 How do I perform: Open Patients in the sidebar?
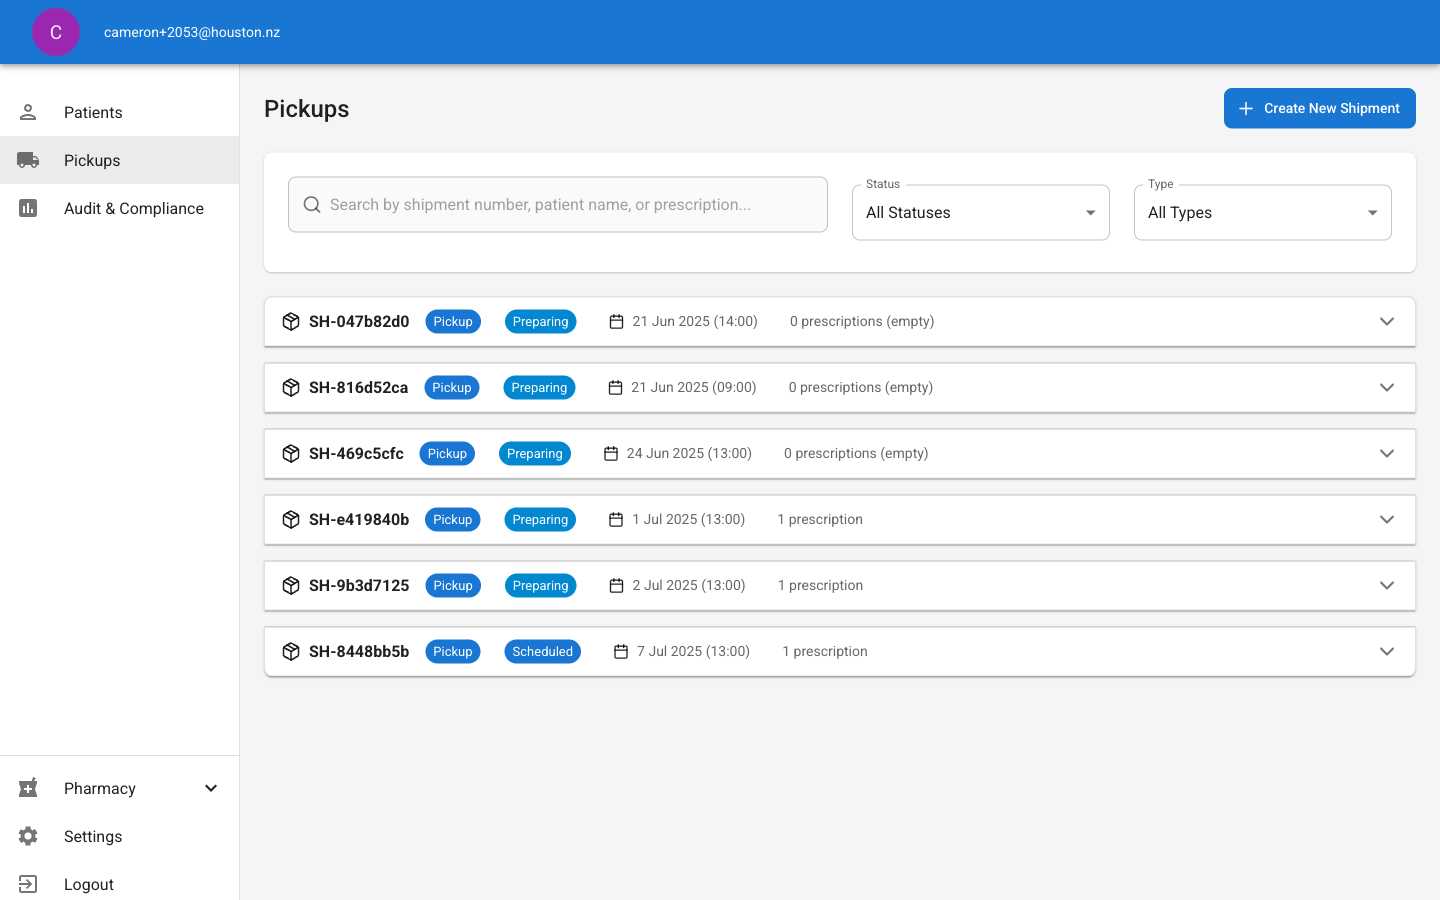(120, 112)
